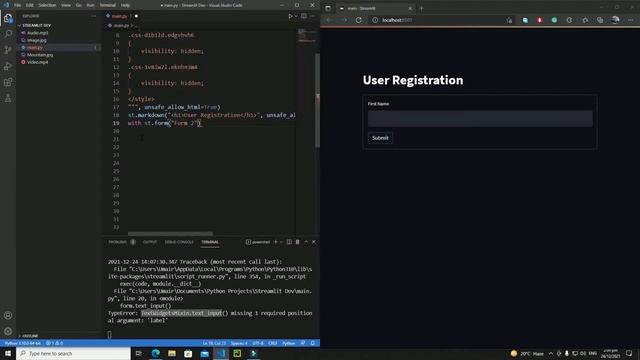View site information icon beside localhost
The image size is (640, 360).
point(375,20)
